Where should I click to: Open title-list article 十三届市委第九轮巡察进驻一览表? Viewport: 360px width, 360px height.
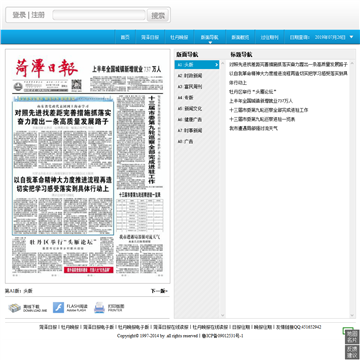click(262, 119)
